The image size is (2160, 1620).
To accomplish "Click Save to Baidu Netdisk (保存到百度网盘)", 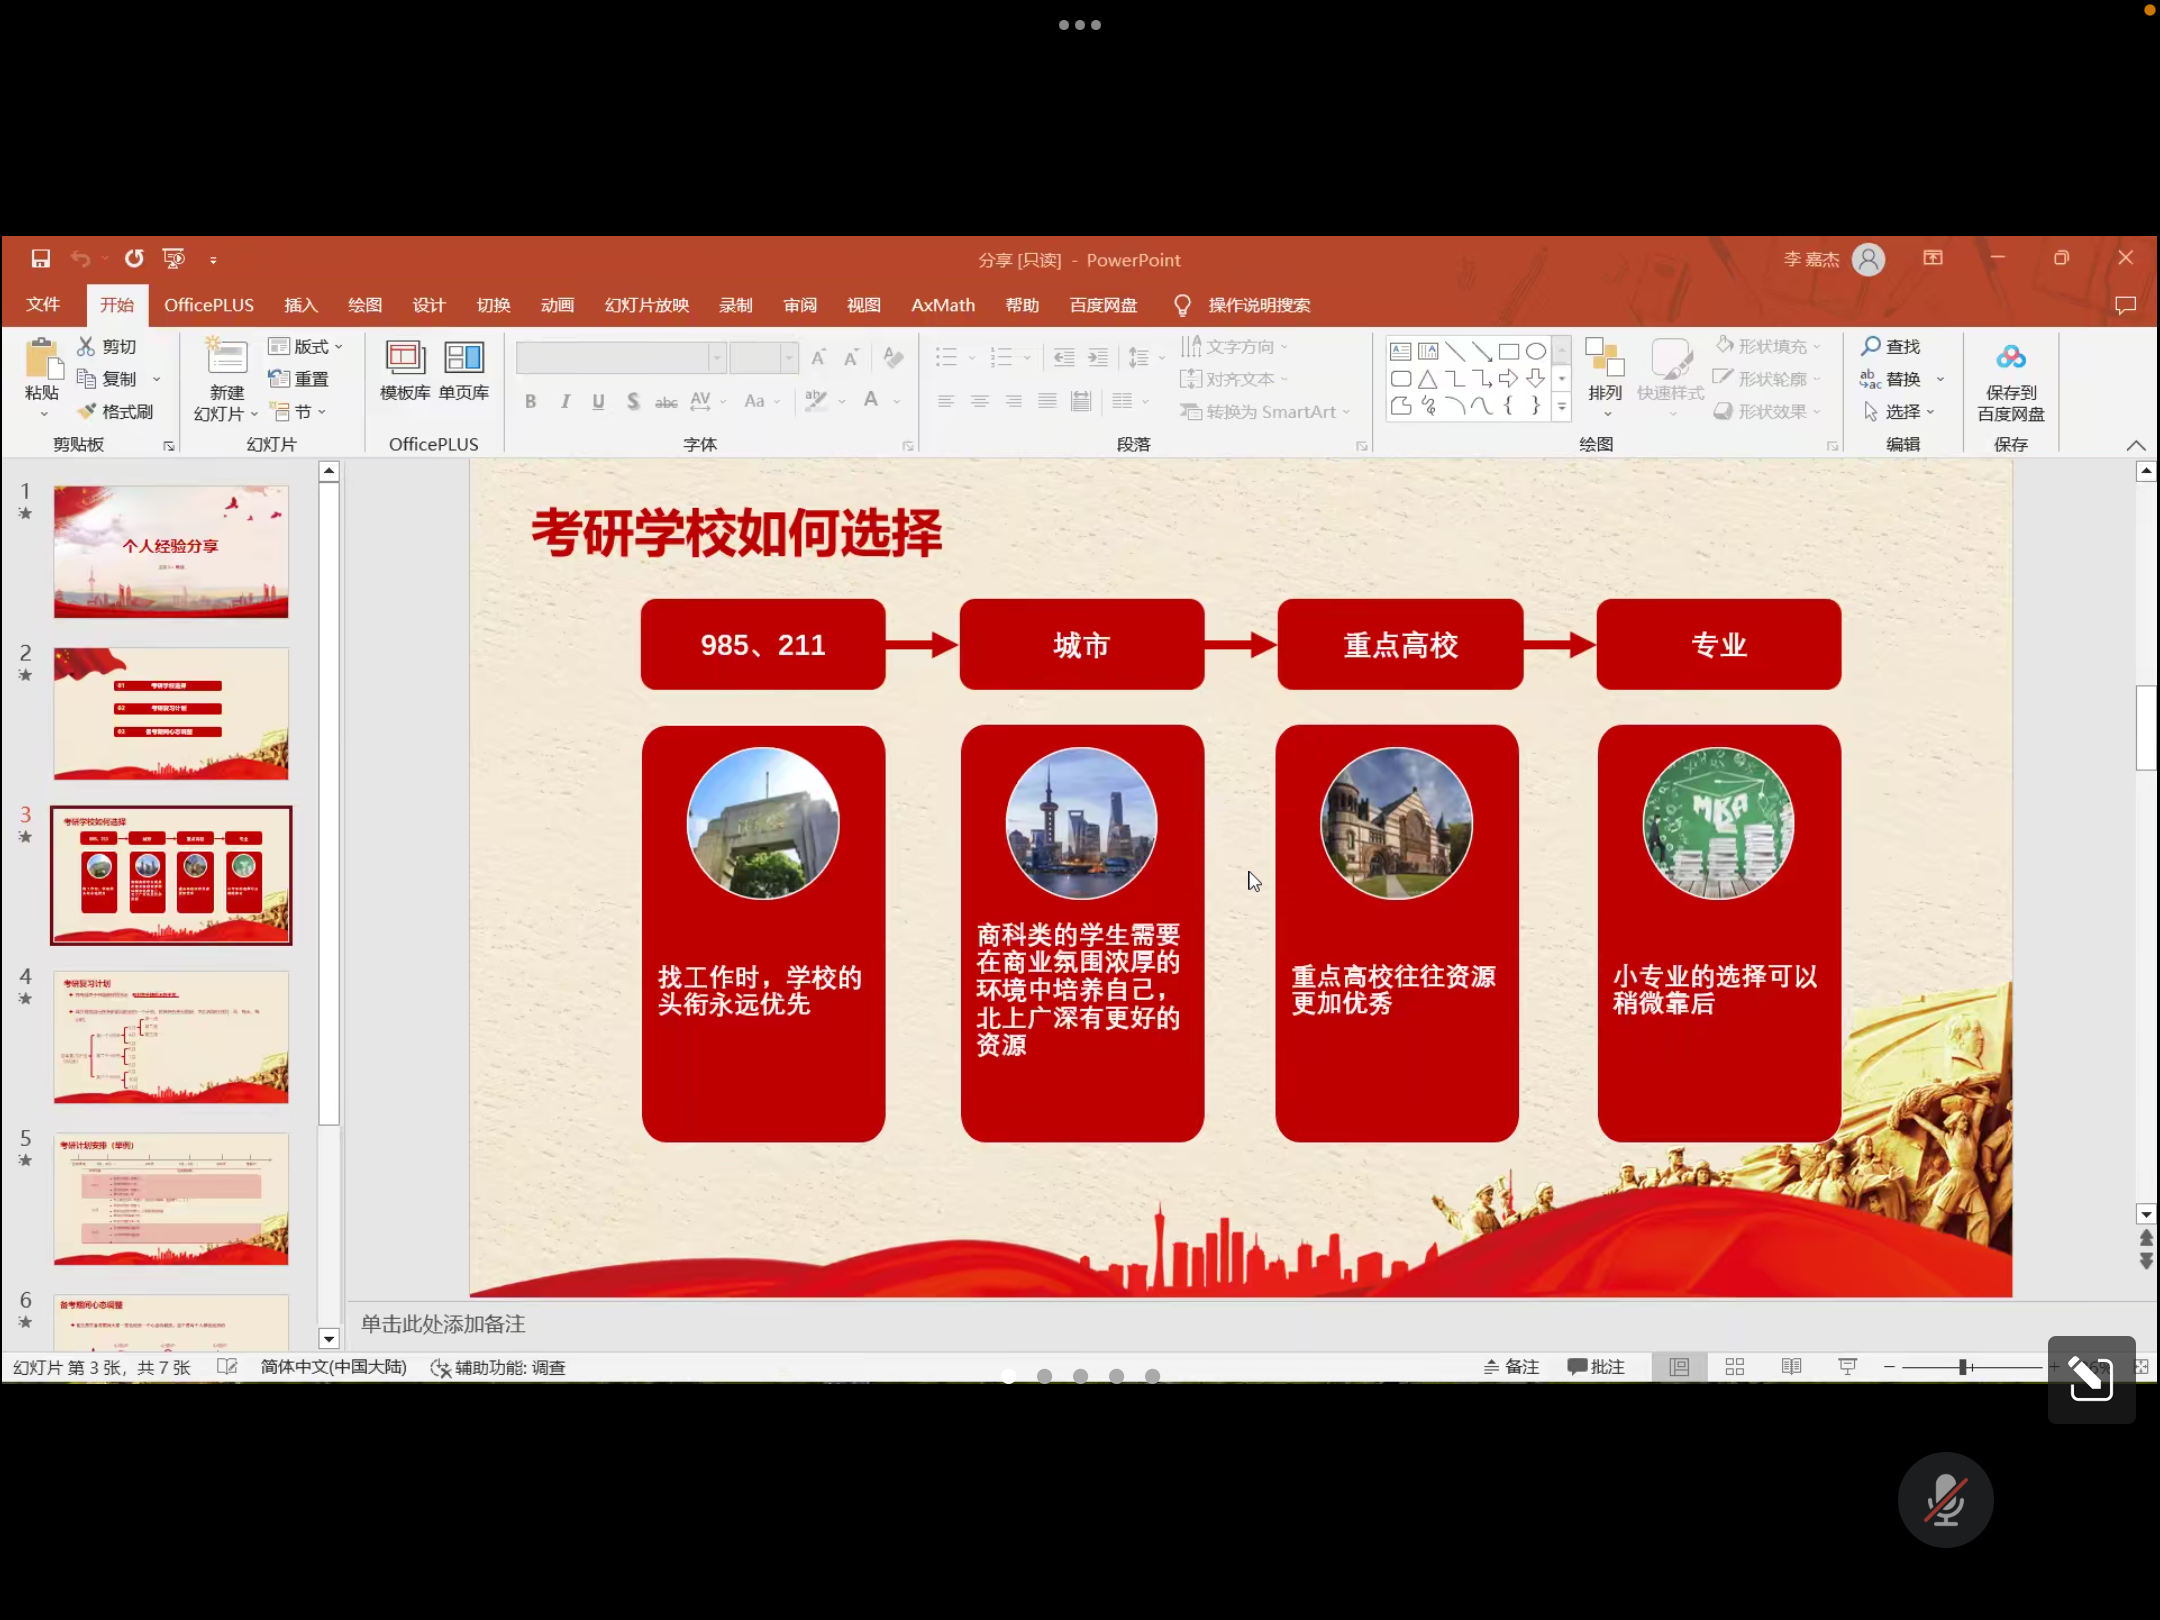I will click(2010, 380).
